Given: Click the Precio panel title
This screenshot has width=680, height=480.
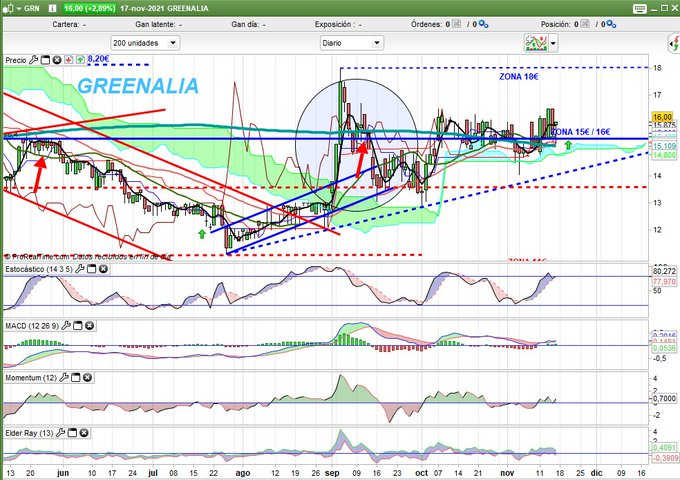Looking at the screenshot, I should point(16,60).
